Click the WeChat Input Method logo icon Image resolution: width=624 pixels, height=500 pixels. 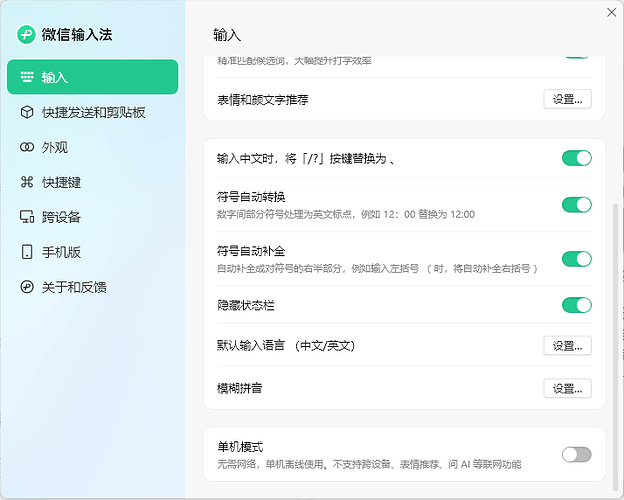[x=26, y=34]
